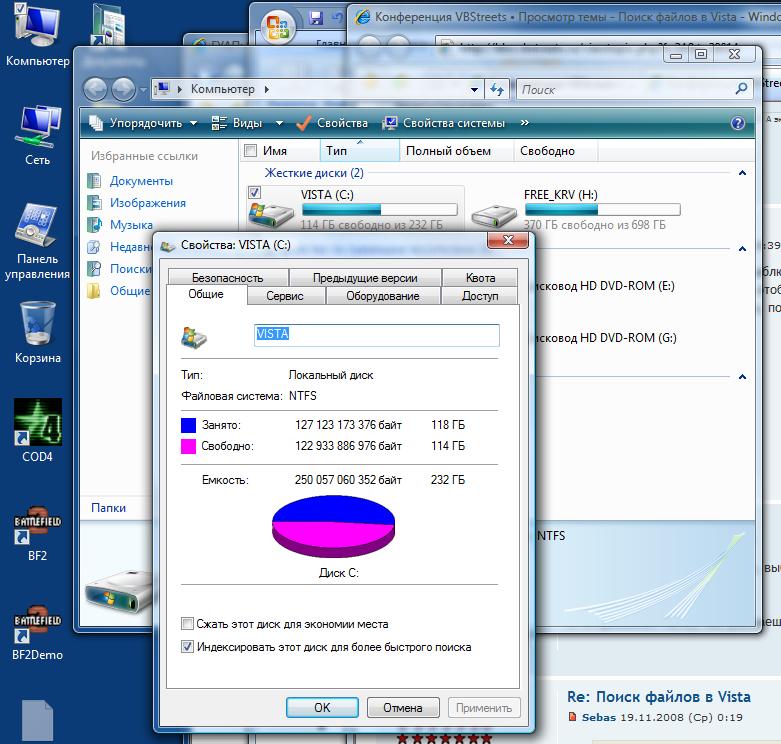Switch to the Доступ tab

click(480, 295)
